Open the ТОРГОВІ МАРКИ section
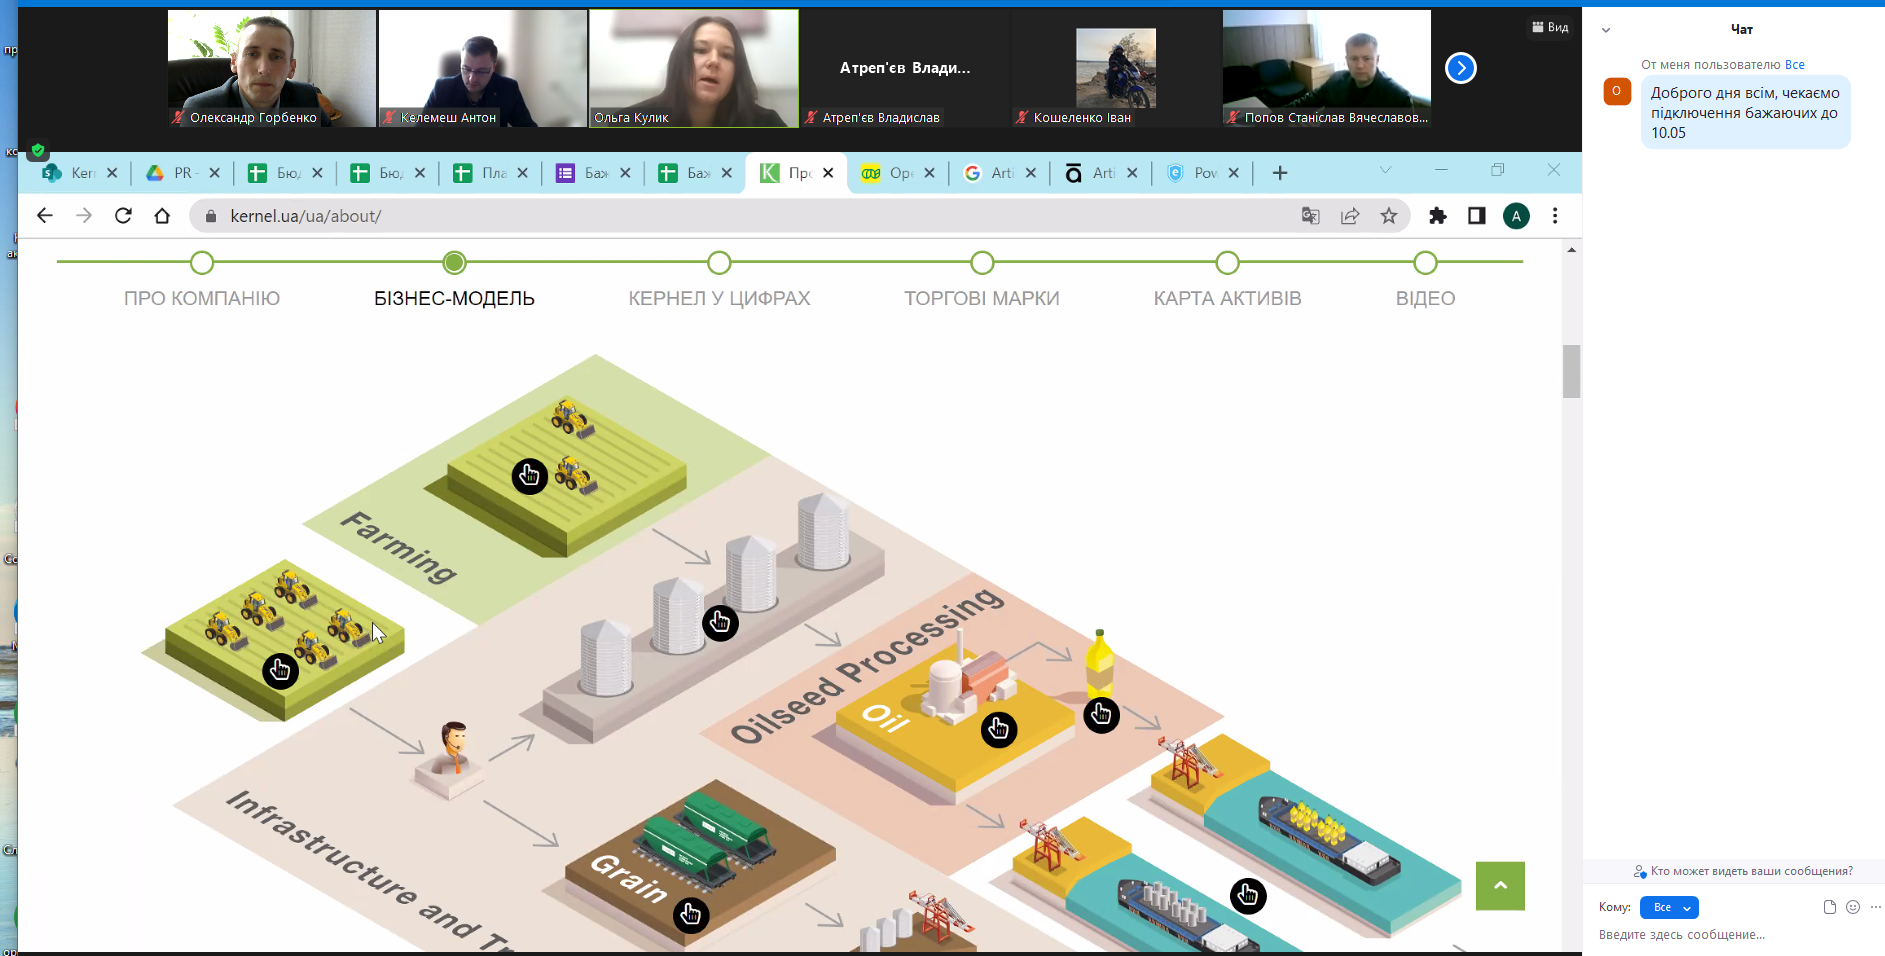Screen dimensions: 1885x956 [982, 298]
